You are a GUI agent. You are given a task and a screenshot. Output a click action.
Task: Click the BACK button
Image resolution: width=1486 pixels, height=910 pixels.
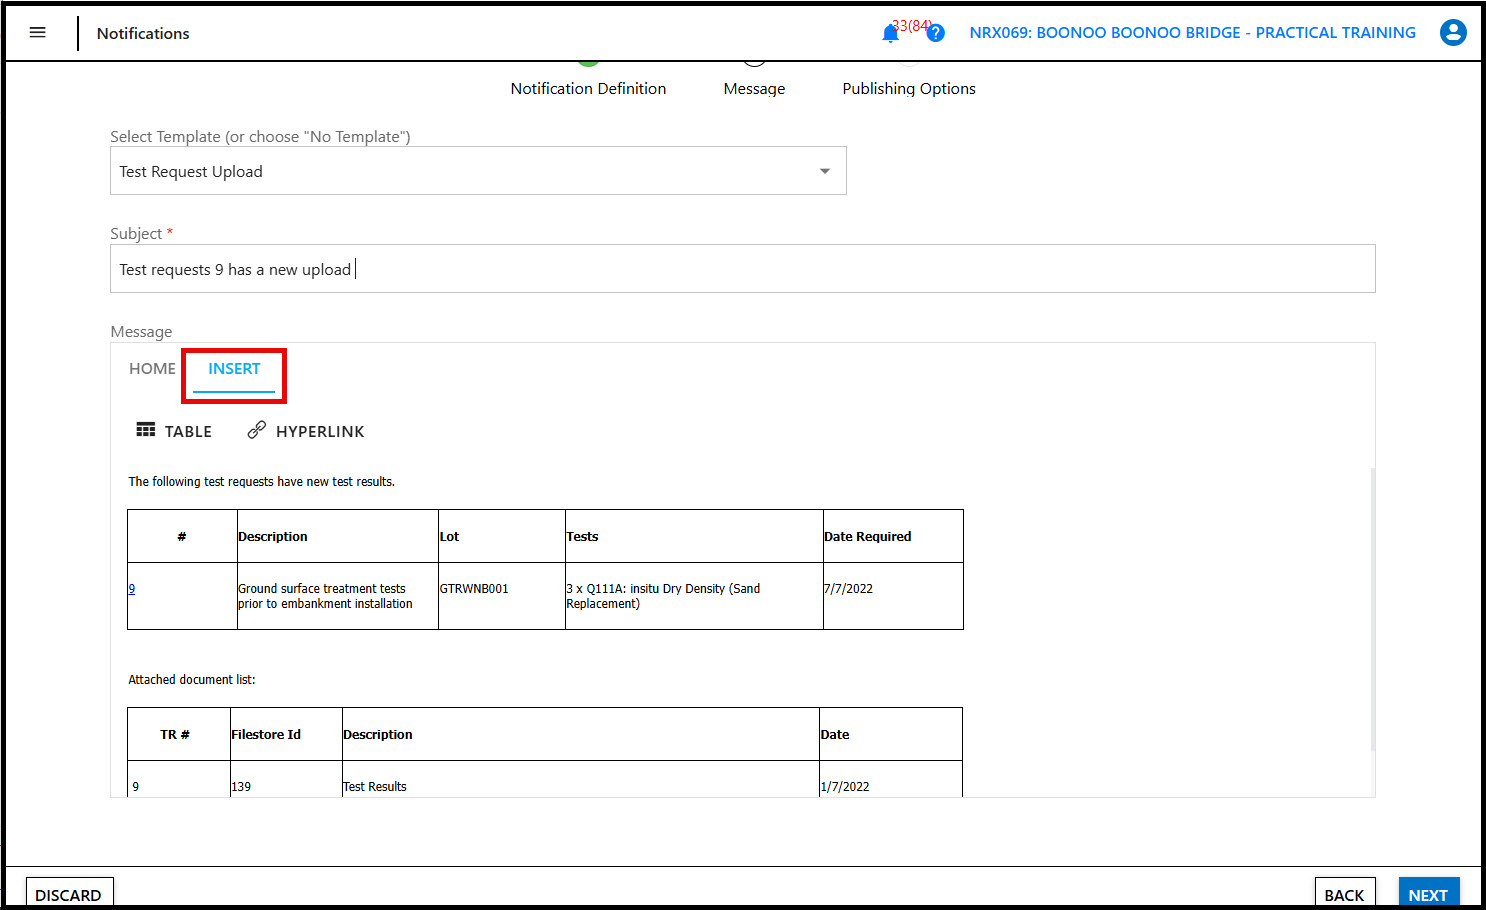(x=1344, y=894)
